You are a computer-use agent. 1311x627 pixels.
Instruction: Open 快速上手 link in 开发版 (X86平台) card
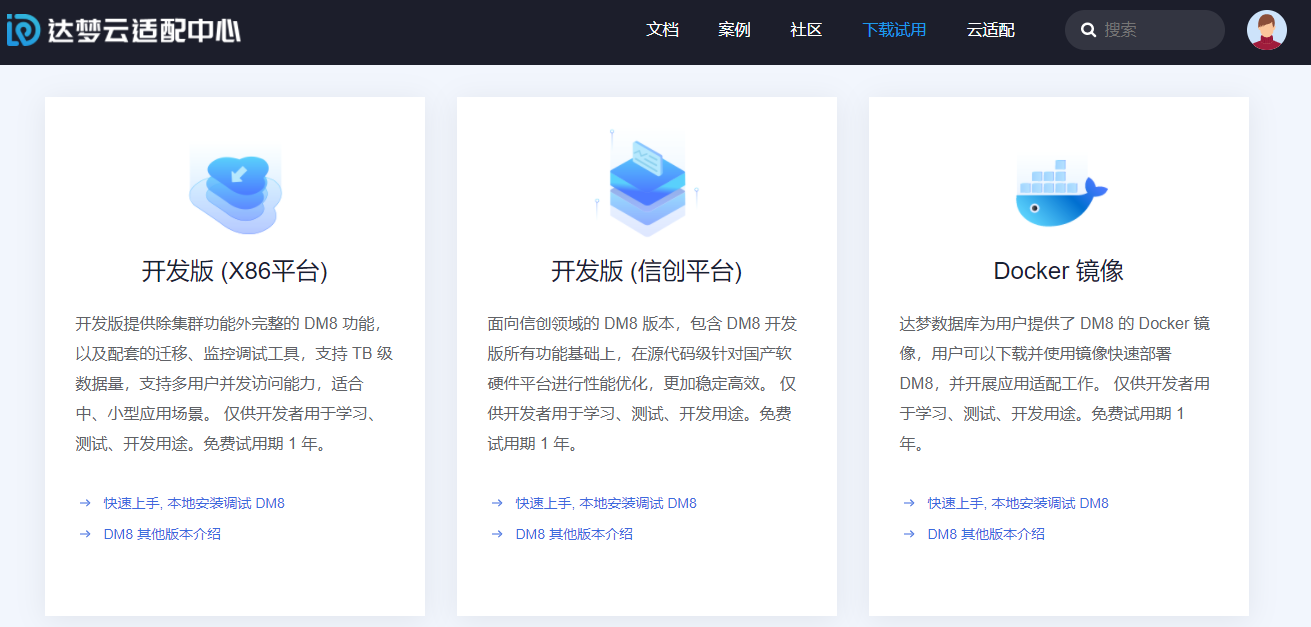(194, 503)
